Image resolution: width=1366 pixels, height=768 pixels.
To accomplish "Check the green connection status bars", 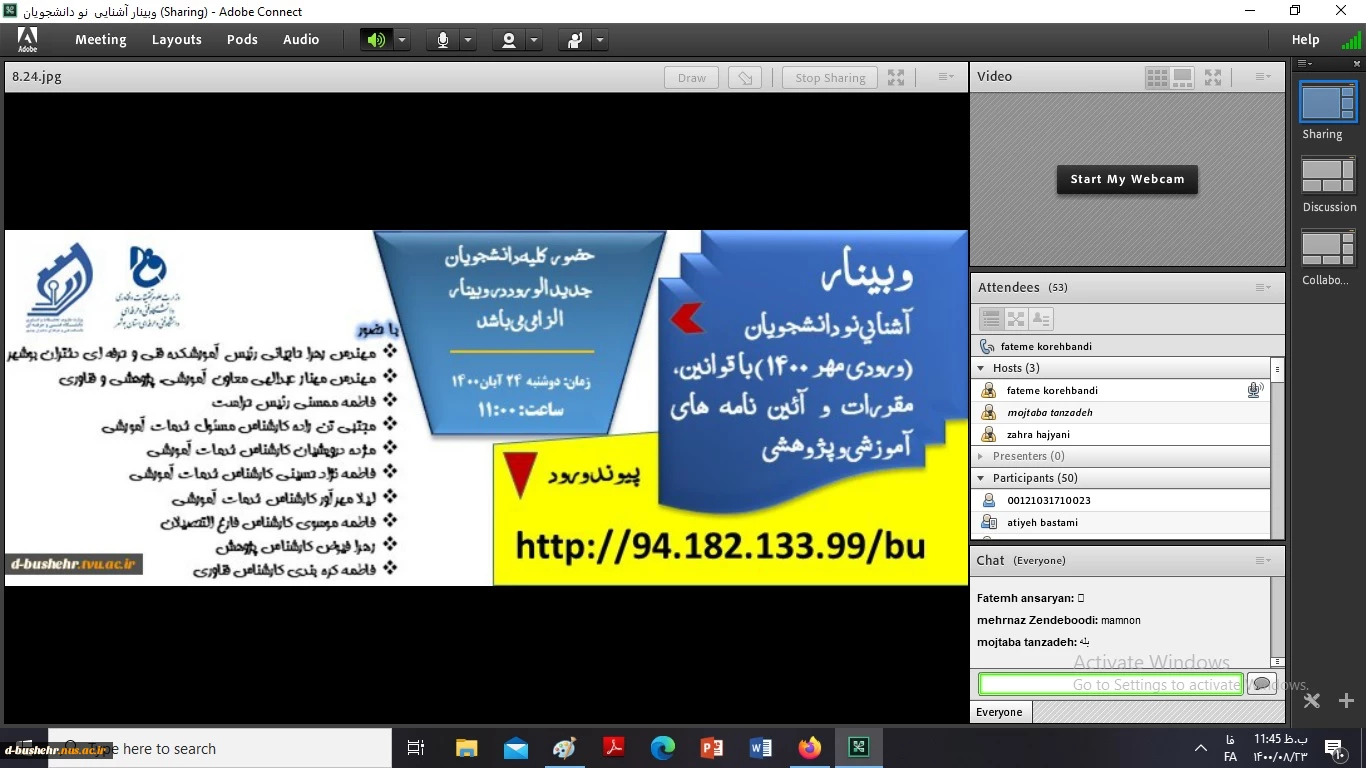I will pos(1351,41).
